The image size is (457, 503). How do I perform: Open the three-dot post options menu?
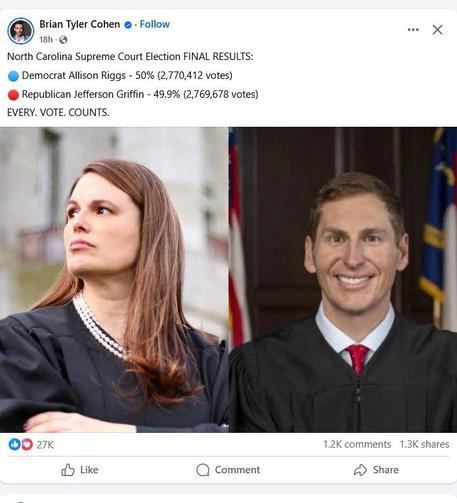click(413, 30)
